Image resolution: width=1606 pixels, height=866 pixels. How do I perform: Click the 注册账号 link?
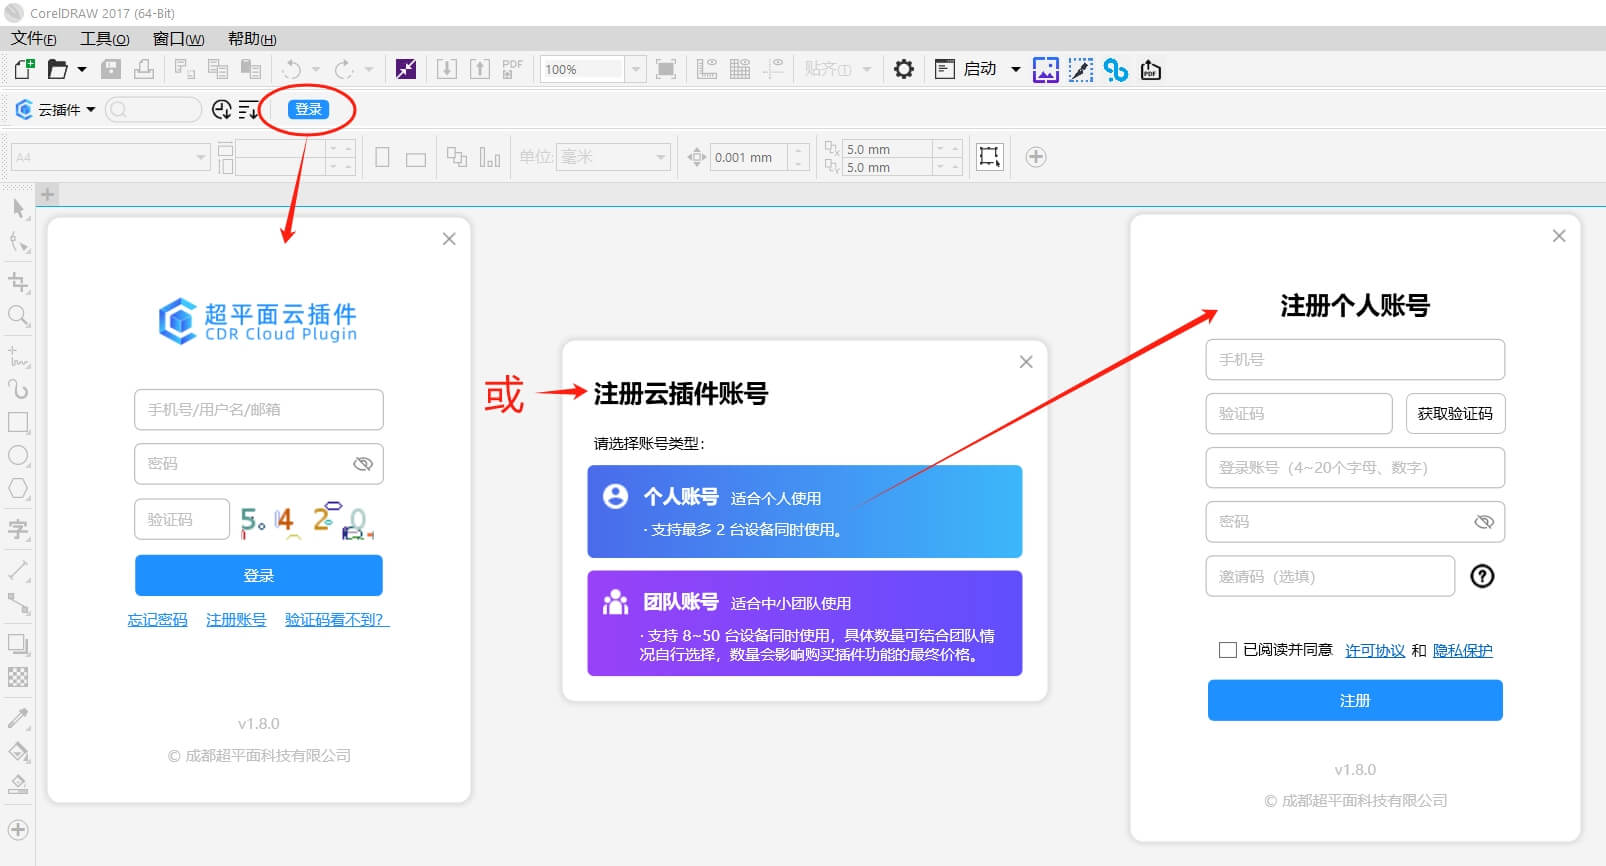click(x=236, y=620)
